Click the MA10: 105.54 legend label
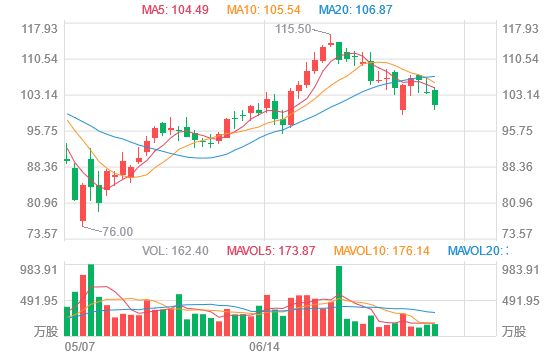Image resolution: width=560 pixels, height=360 pixels. click(x=264, y=10)
